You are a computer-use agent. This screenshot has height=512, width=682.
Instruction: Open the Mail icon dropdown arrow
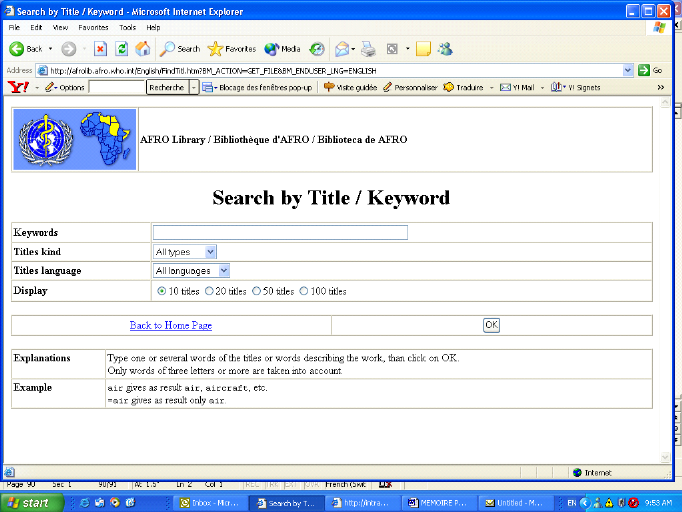353,49
